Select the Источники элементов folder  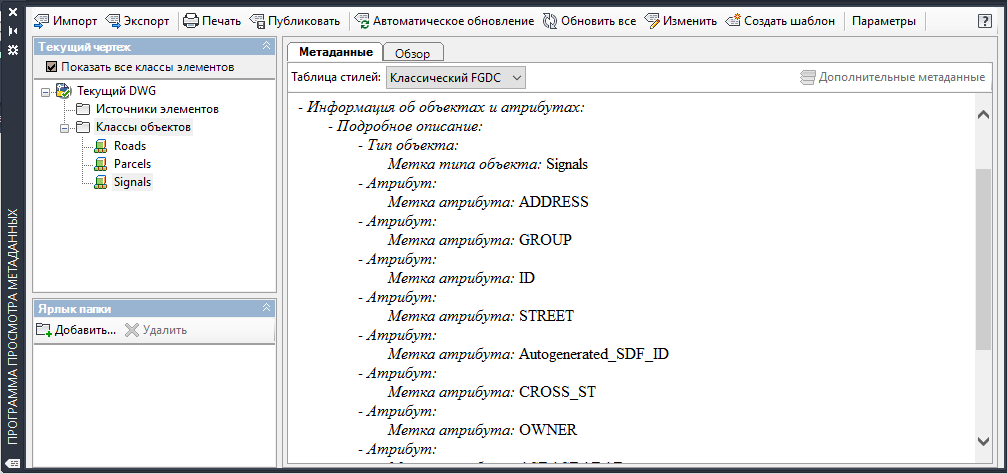click(x=157, y=109)
